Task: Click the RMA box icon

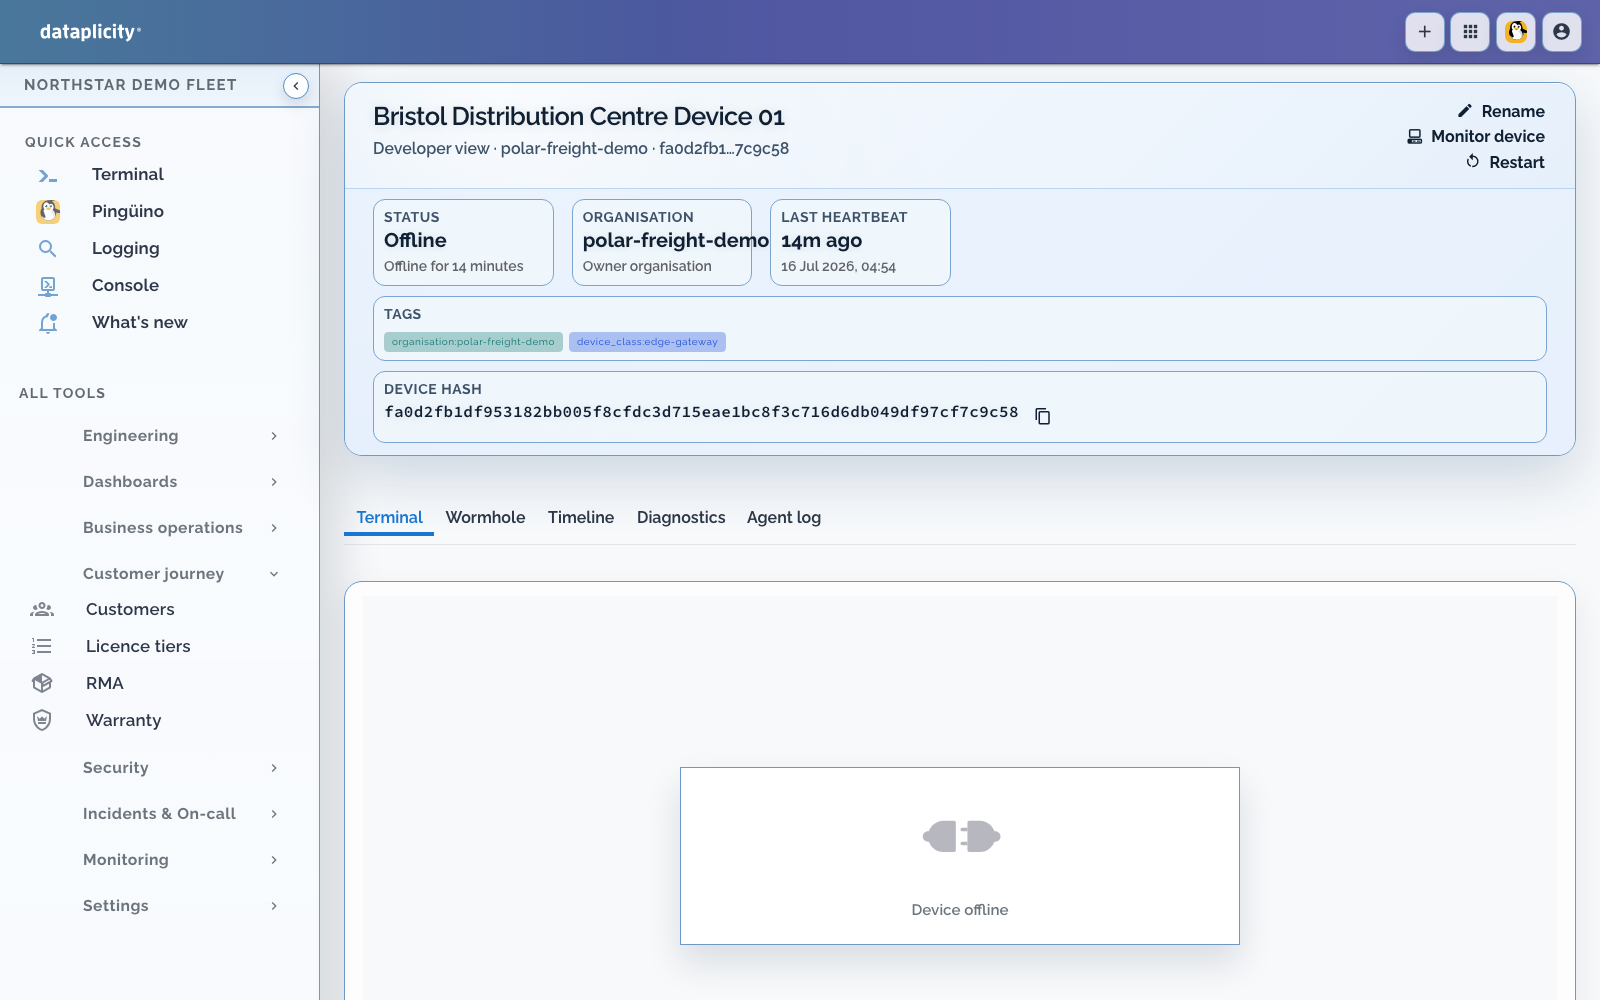Action: pos(42,683)
